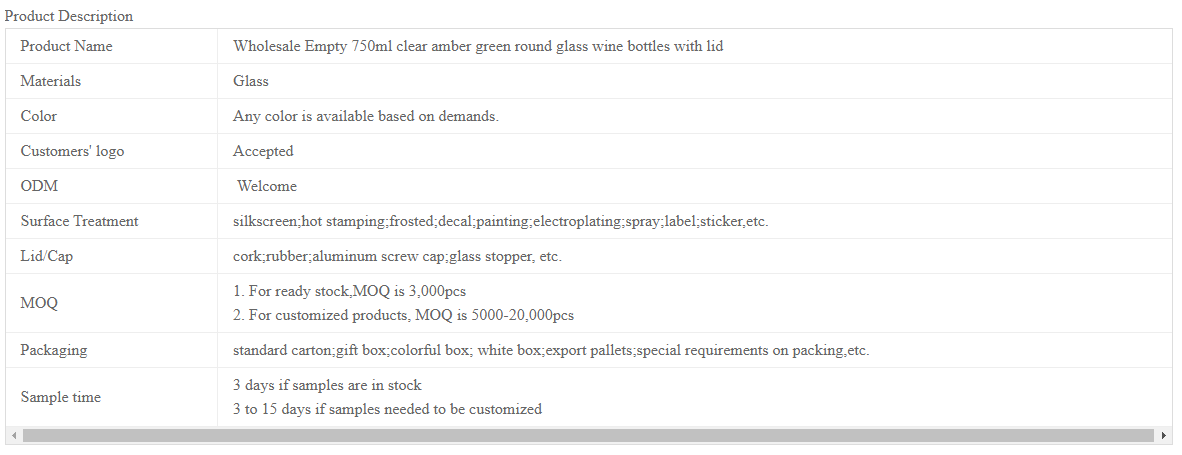Select the Product Name label cell

click(112, 46)
